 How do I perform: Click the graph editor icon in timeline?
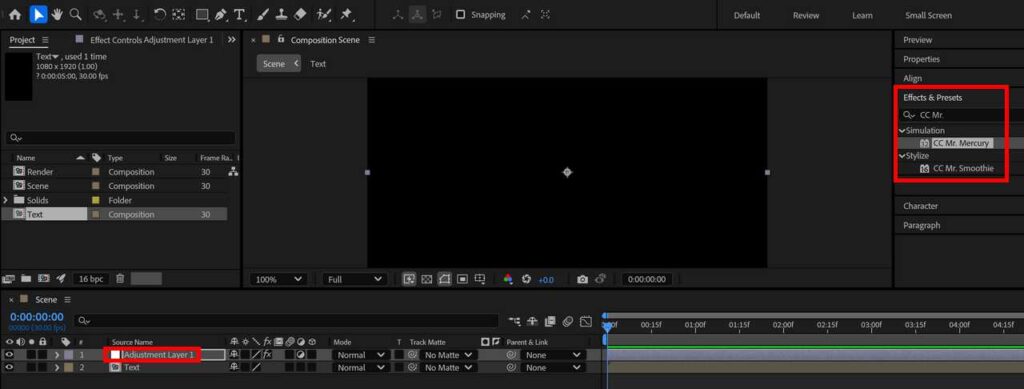[586, 320]
